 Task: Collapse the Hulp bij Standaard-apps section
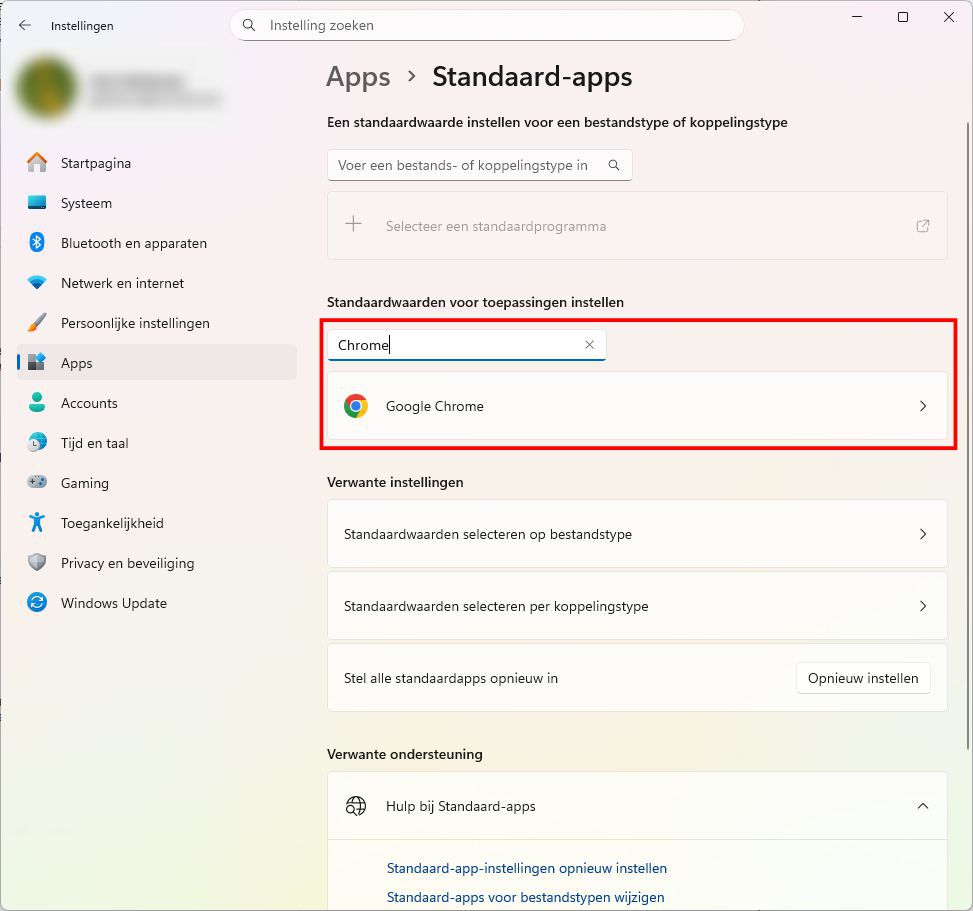(x=922, y=806)
